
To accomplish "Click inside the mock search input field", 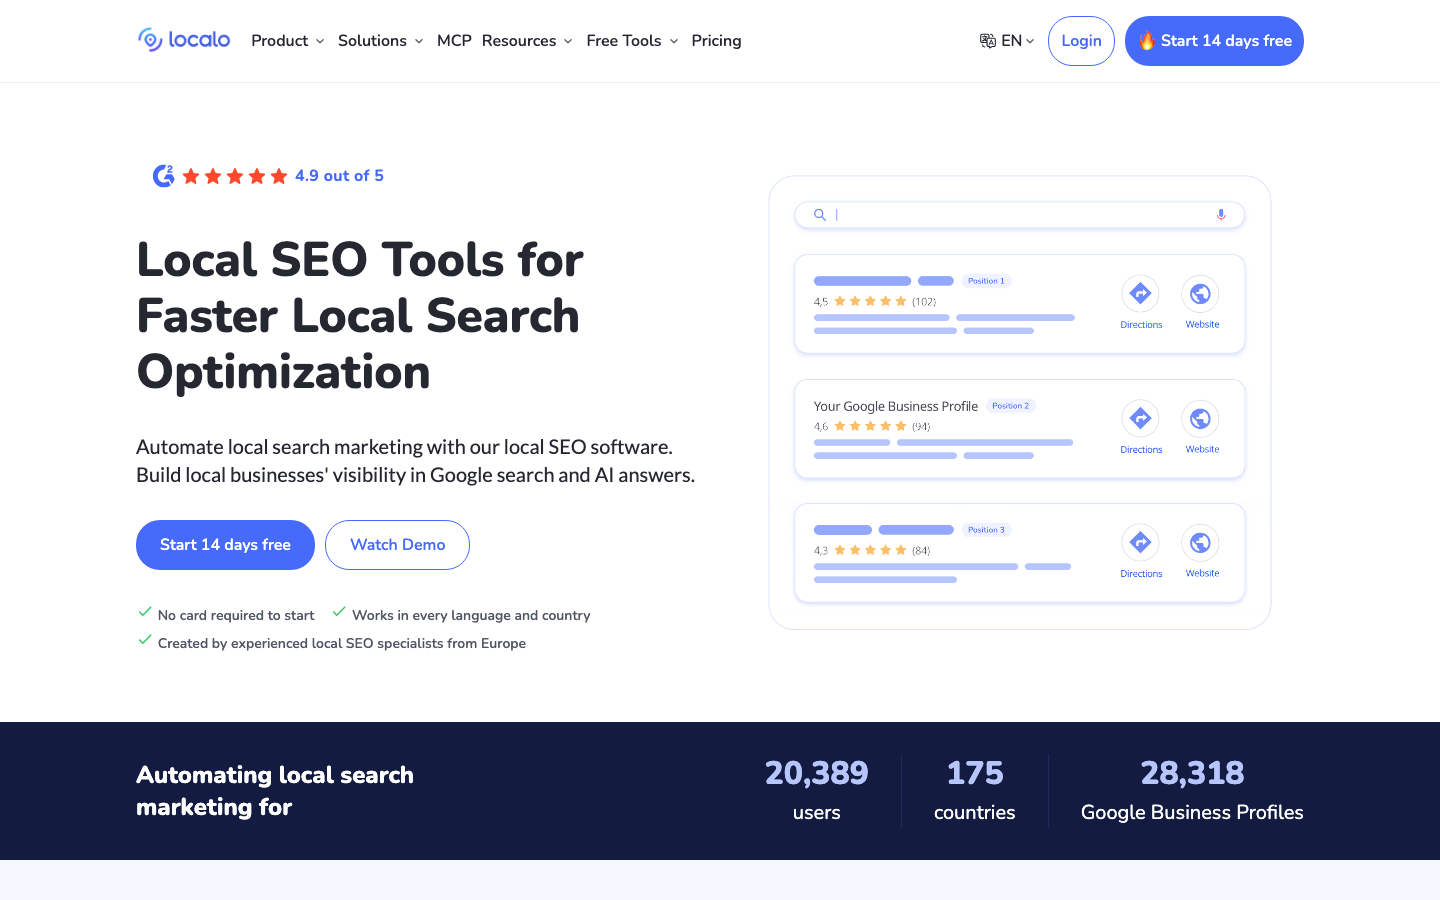I will click(x=1019, y=215).
